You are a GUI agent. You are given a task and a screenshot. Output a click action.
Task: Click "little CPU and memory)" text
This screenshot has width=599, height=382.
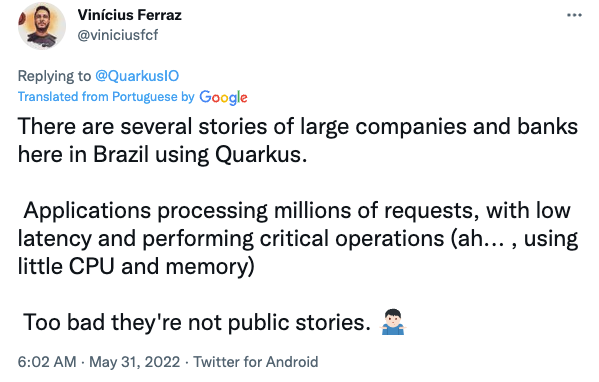coord(136,266)
